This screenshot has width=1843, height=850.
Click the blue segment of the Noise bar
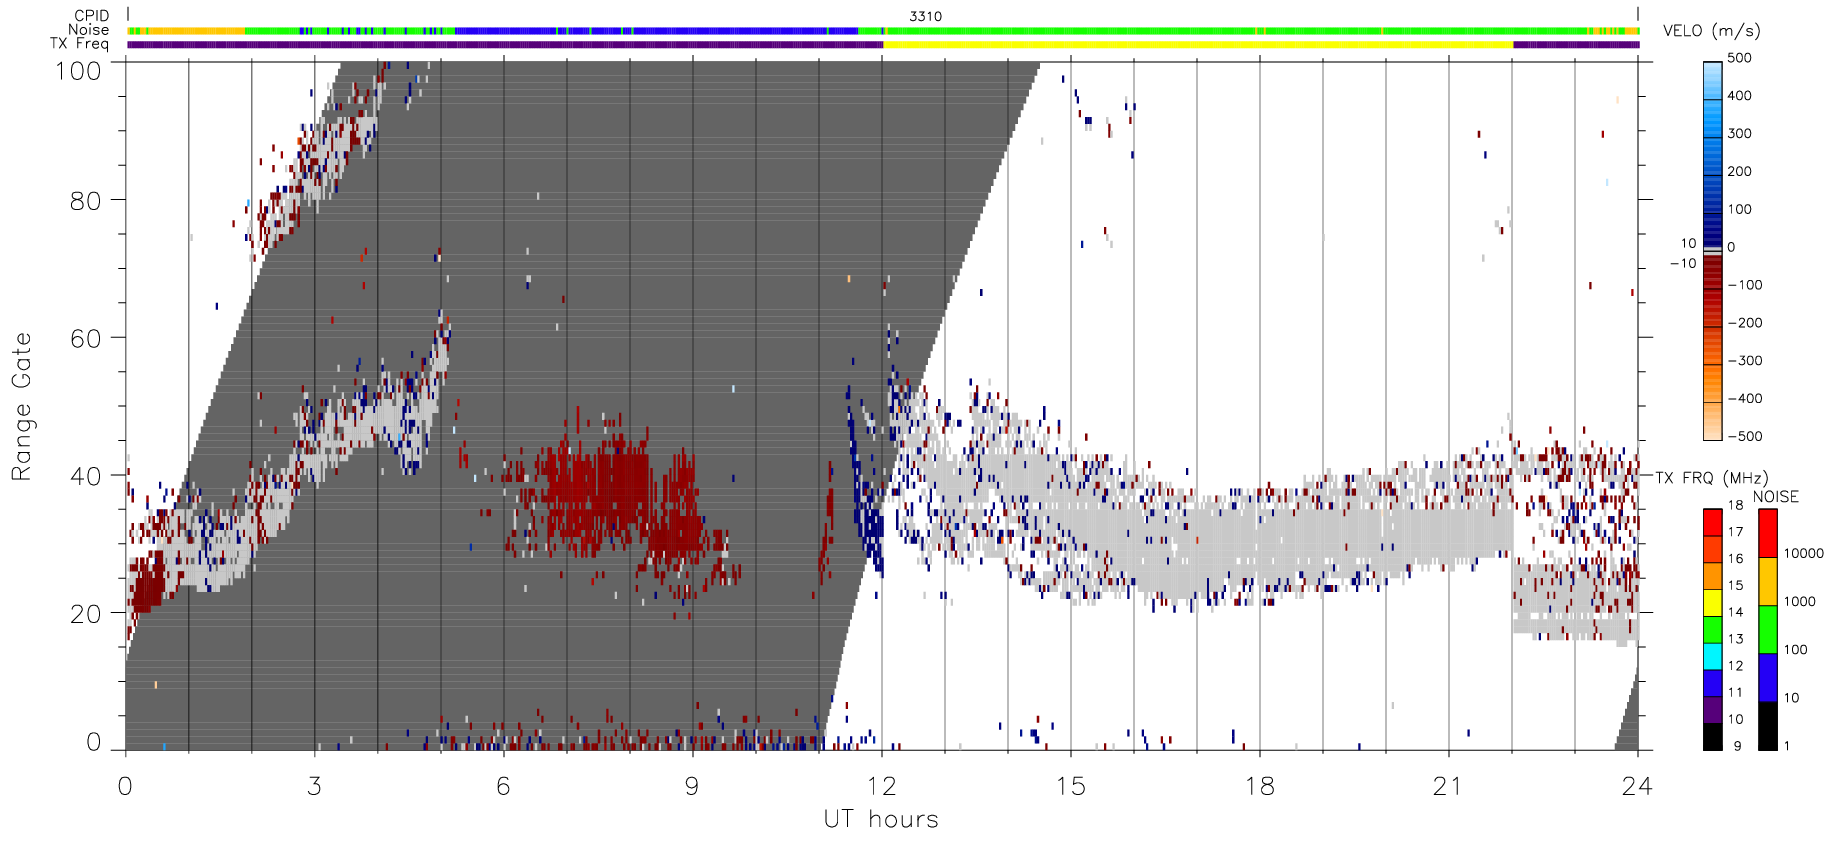(x=656, y=31)
